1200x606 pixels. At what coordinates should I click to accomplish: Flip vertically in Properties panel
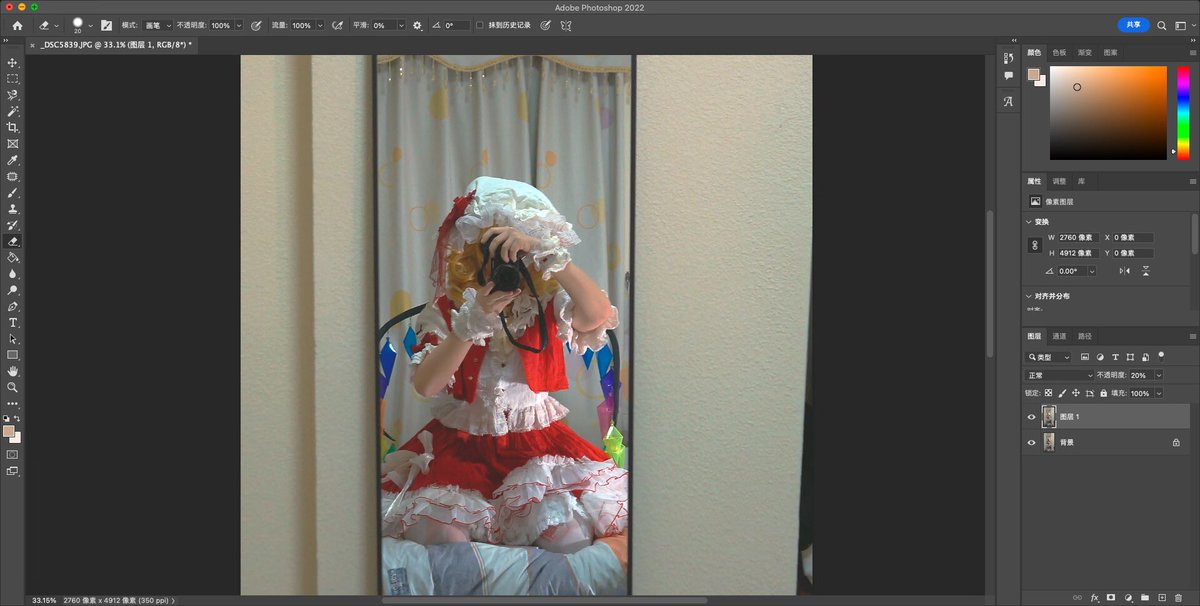pos(1146,271)
